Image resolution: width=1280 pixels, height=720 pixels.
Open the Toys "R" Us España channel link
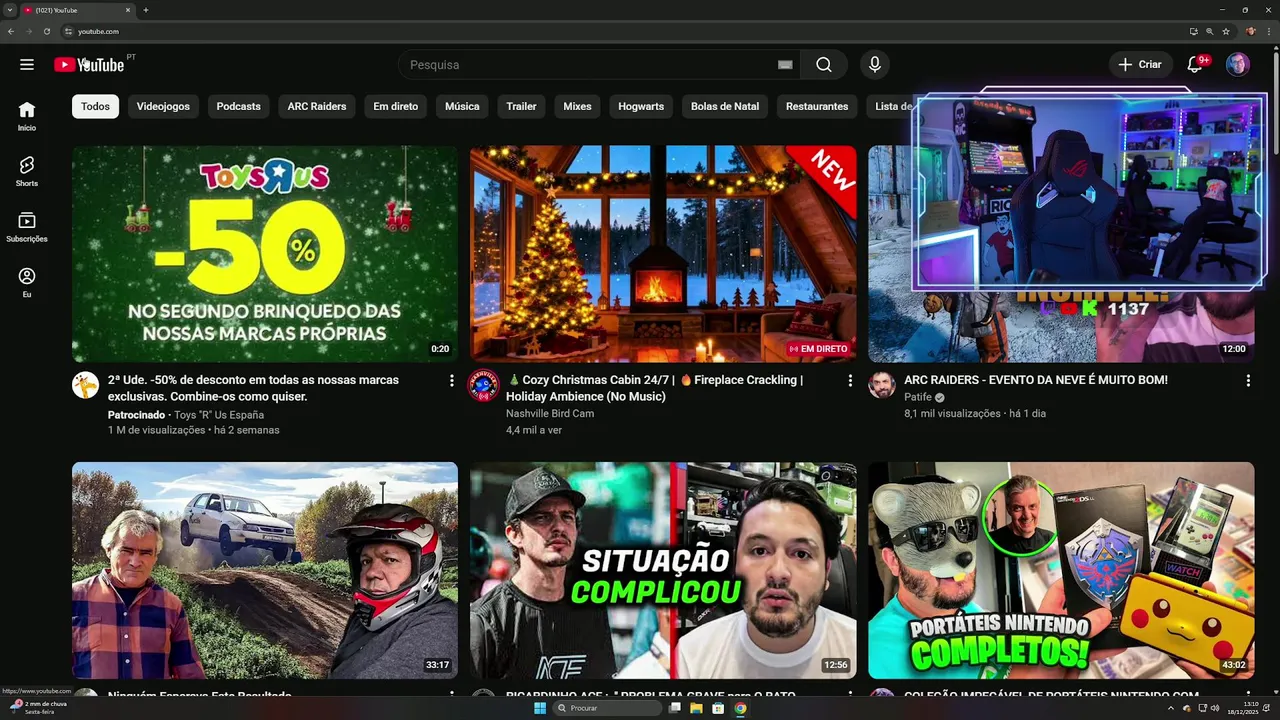218,414
